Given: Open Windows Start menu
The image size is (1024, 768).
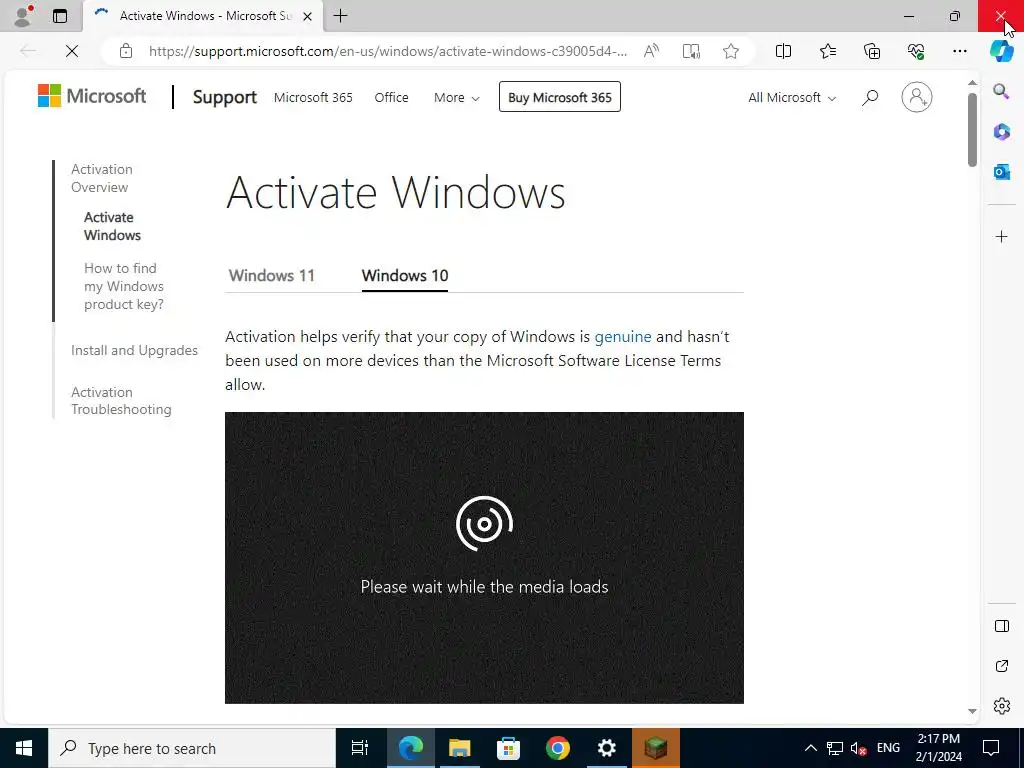Looking at the screenshot, I should 24,748.
